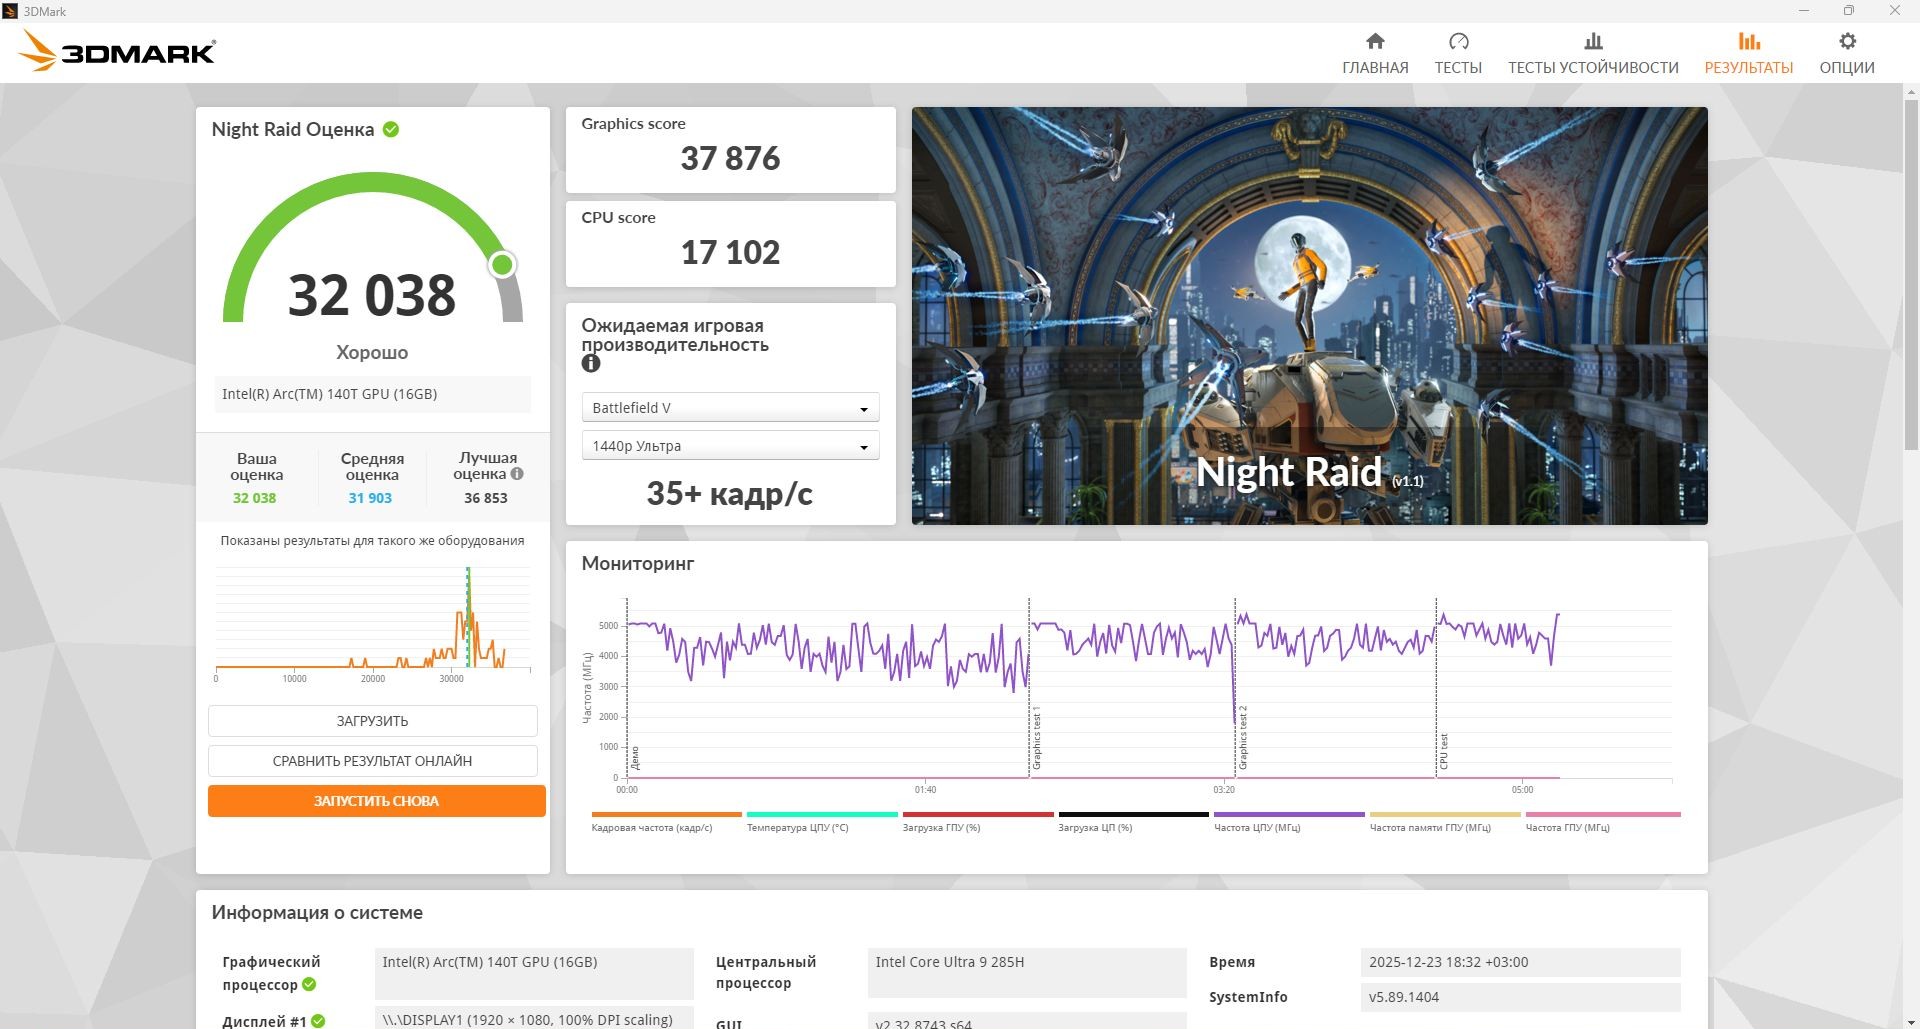
Task: Click the Информация о системе heading
Action: click(317, 913)
